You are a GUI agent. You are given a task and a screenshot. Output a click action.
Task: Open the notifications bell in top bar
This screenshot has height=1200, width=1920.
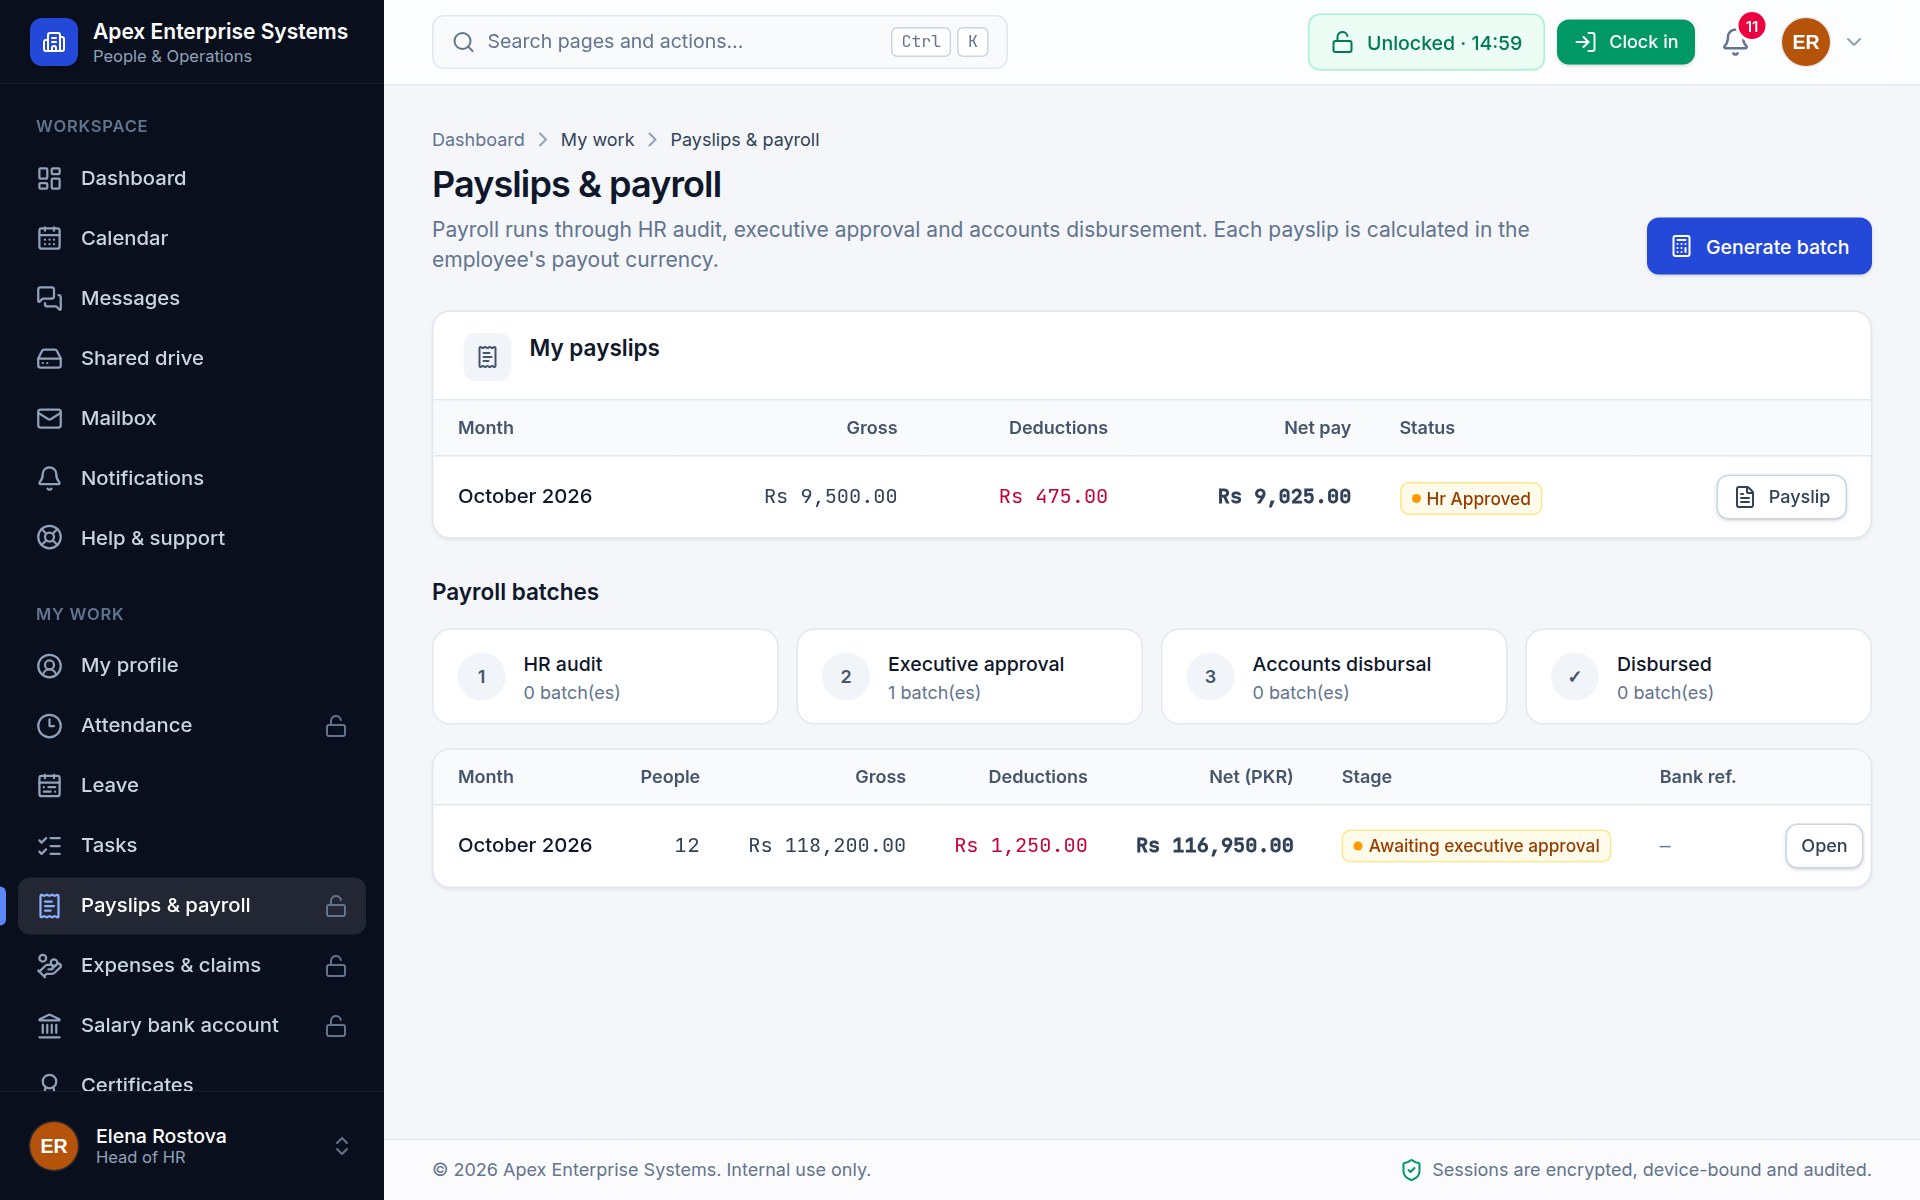[x=1735, y=42]
